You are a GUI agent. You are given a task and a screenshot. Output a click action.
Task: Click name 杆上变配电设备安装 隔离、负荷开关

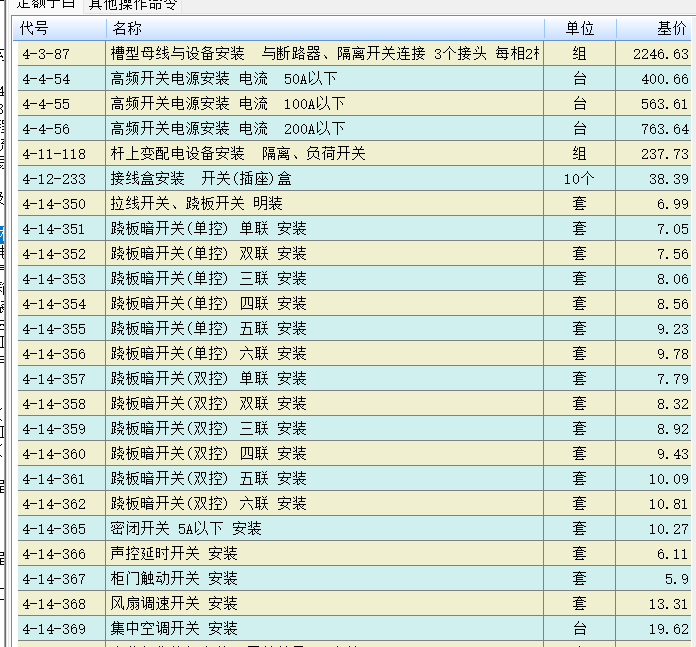pyautogui.click(x=238, y=154)
